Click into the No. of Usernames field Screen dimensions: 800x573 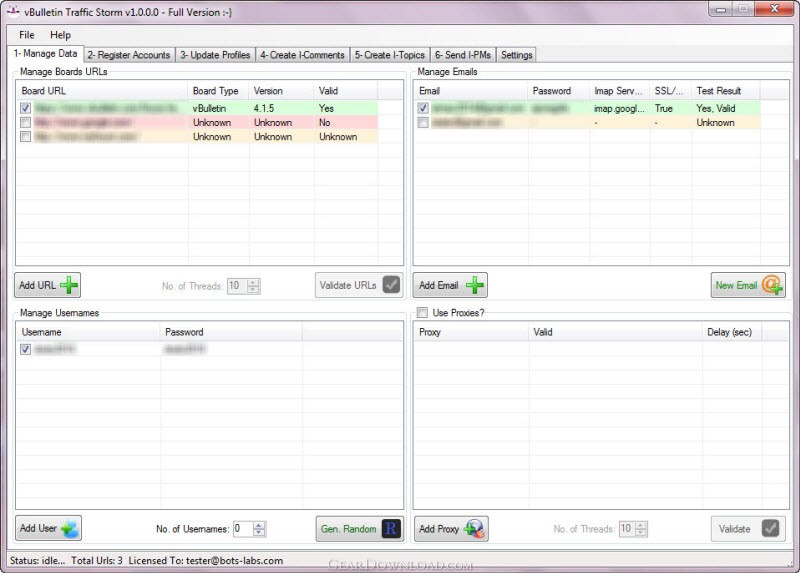click(x=243, y=529)
